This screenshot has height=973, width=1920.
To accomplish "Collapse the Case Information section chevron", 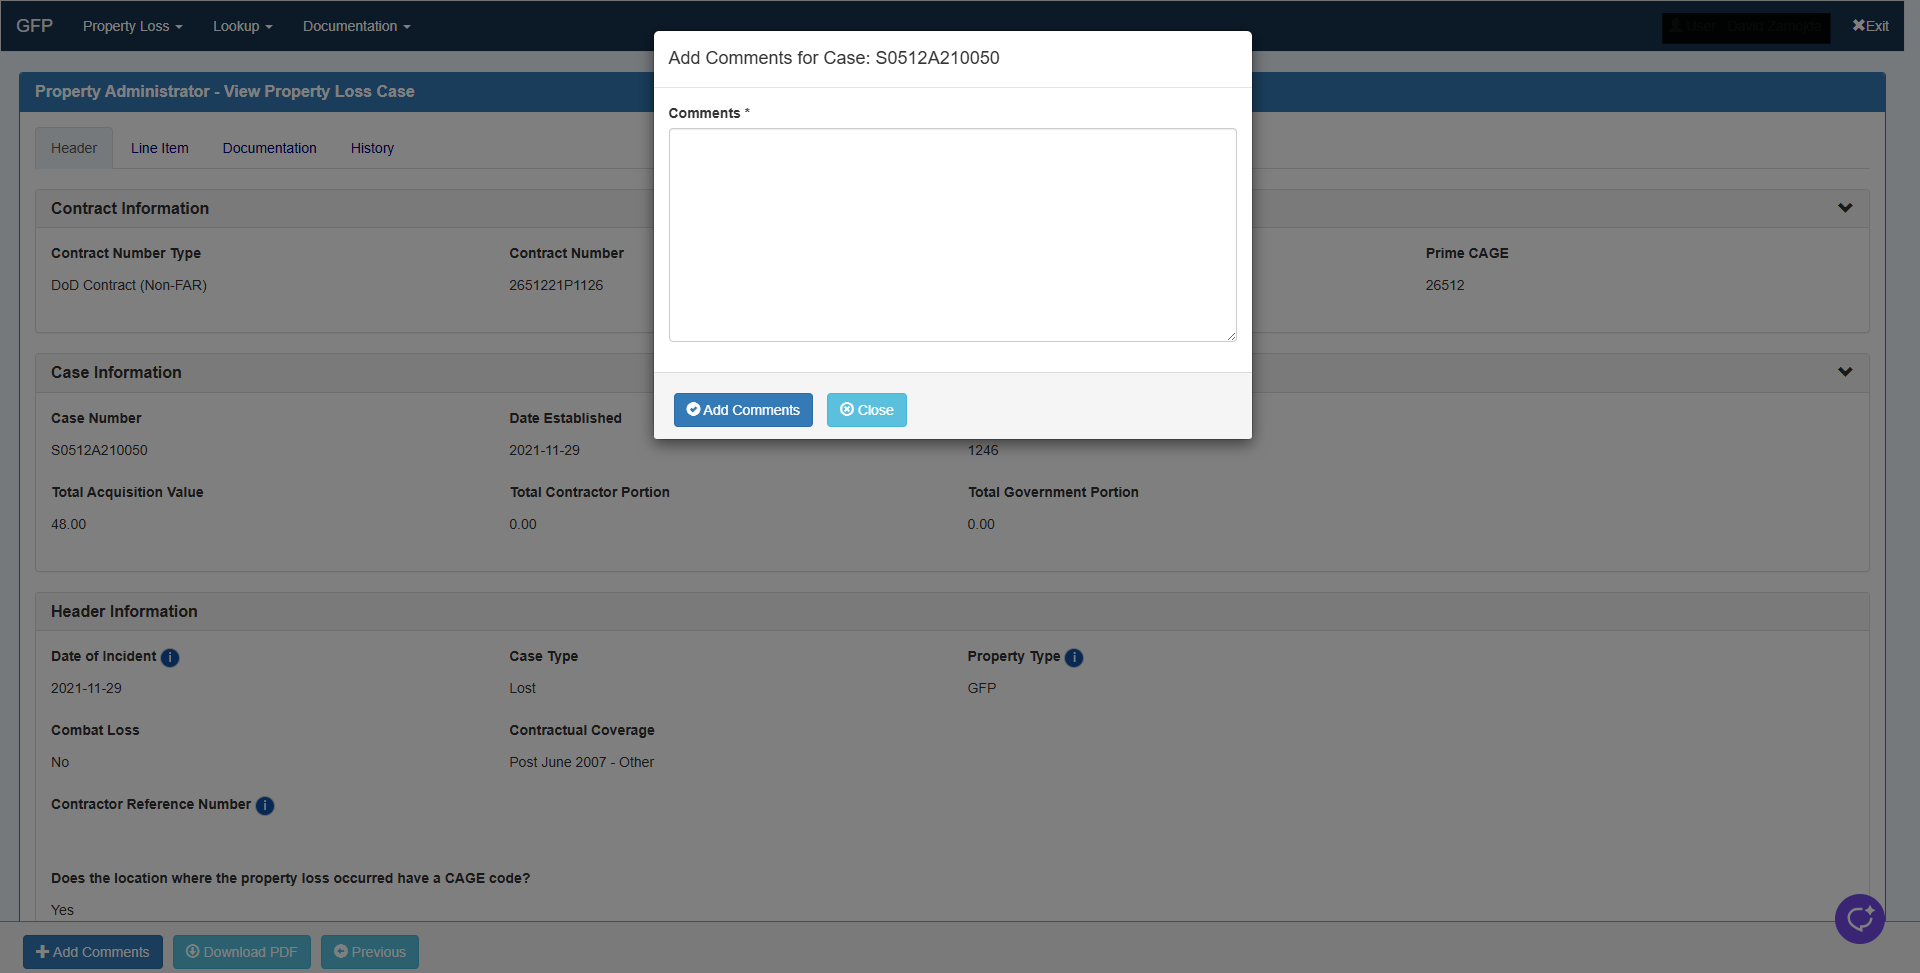I will coord(1844,372).
